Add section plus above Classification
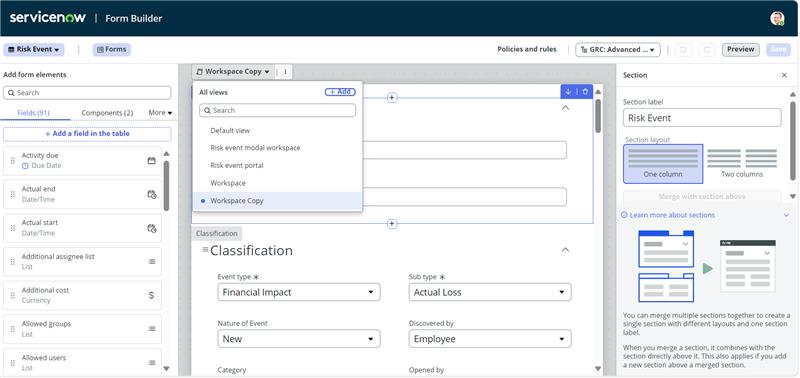 [392, 223]
